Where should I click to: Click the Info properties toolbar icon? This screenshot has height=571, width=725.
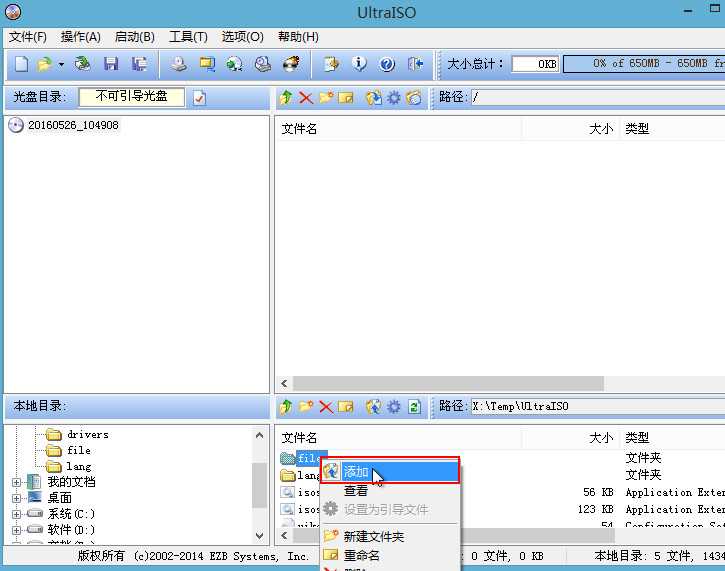[x=359, y=64]
